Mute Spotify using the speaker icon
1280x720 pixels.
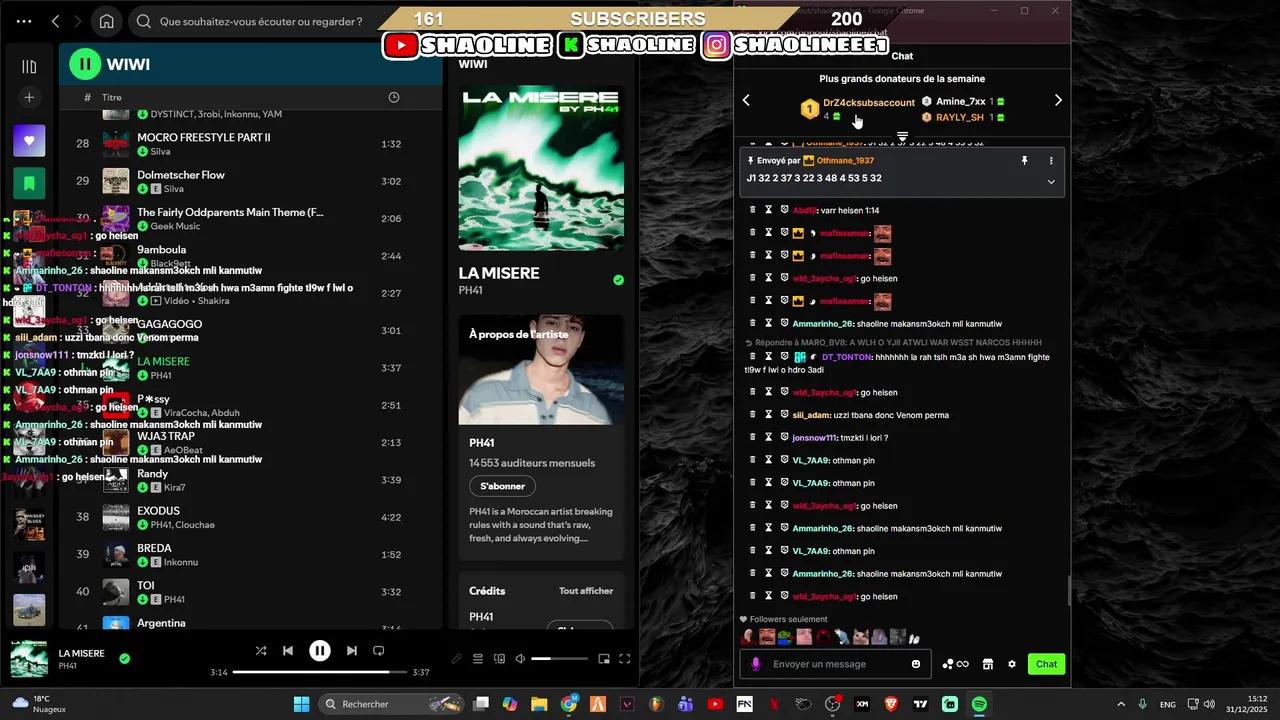(x=520, y=659)
